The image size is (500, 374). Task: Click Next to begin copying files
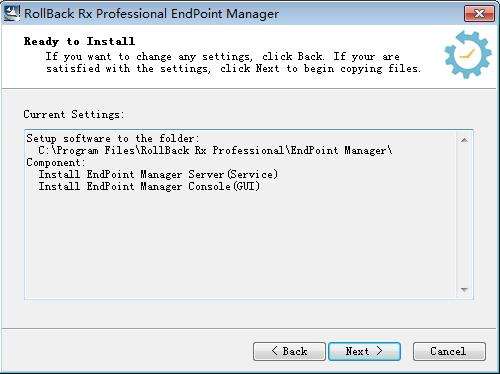[x=364, y=351]
